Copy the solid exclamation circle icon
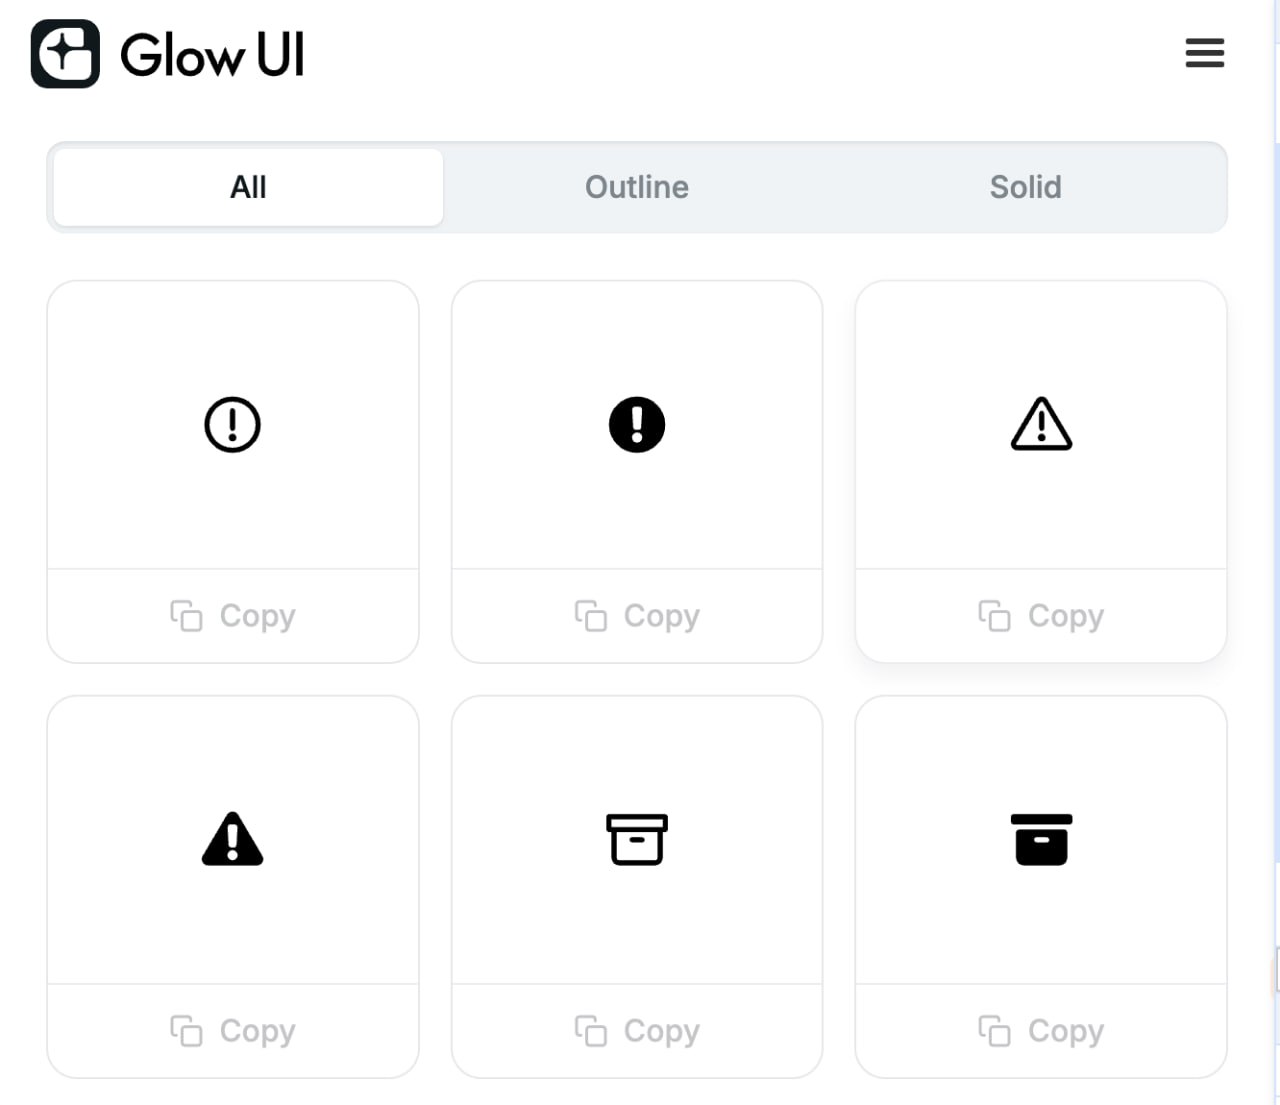Screen dimensions: 1280x1105 [x=637, y=616]
